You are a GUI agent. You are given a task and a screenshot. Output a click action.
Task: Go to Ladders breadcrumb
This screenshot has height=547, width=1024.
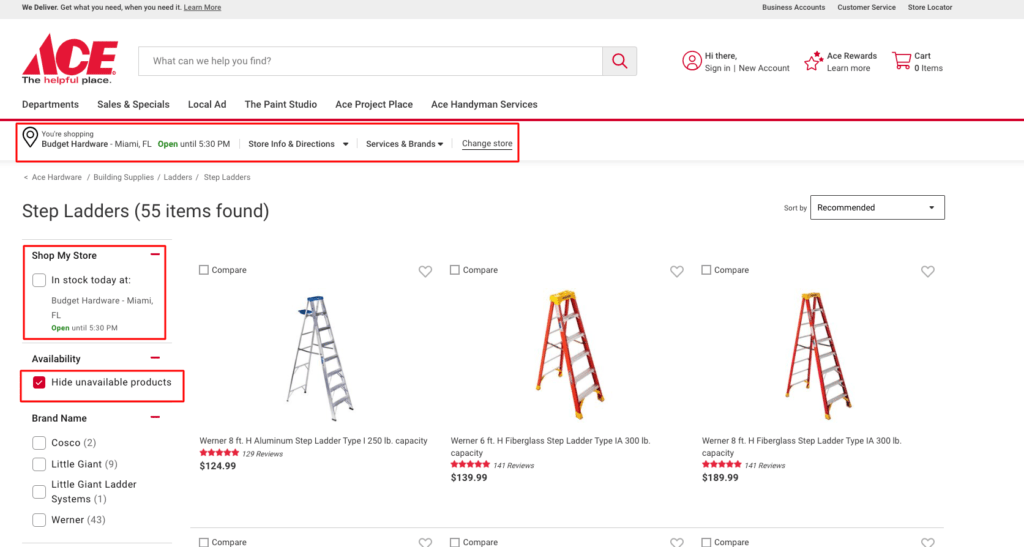tap(178, 177)
